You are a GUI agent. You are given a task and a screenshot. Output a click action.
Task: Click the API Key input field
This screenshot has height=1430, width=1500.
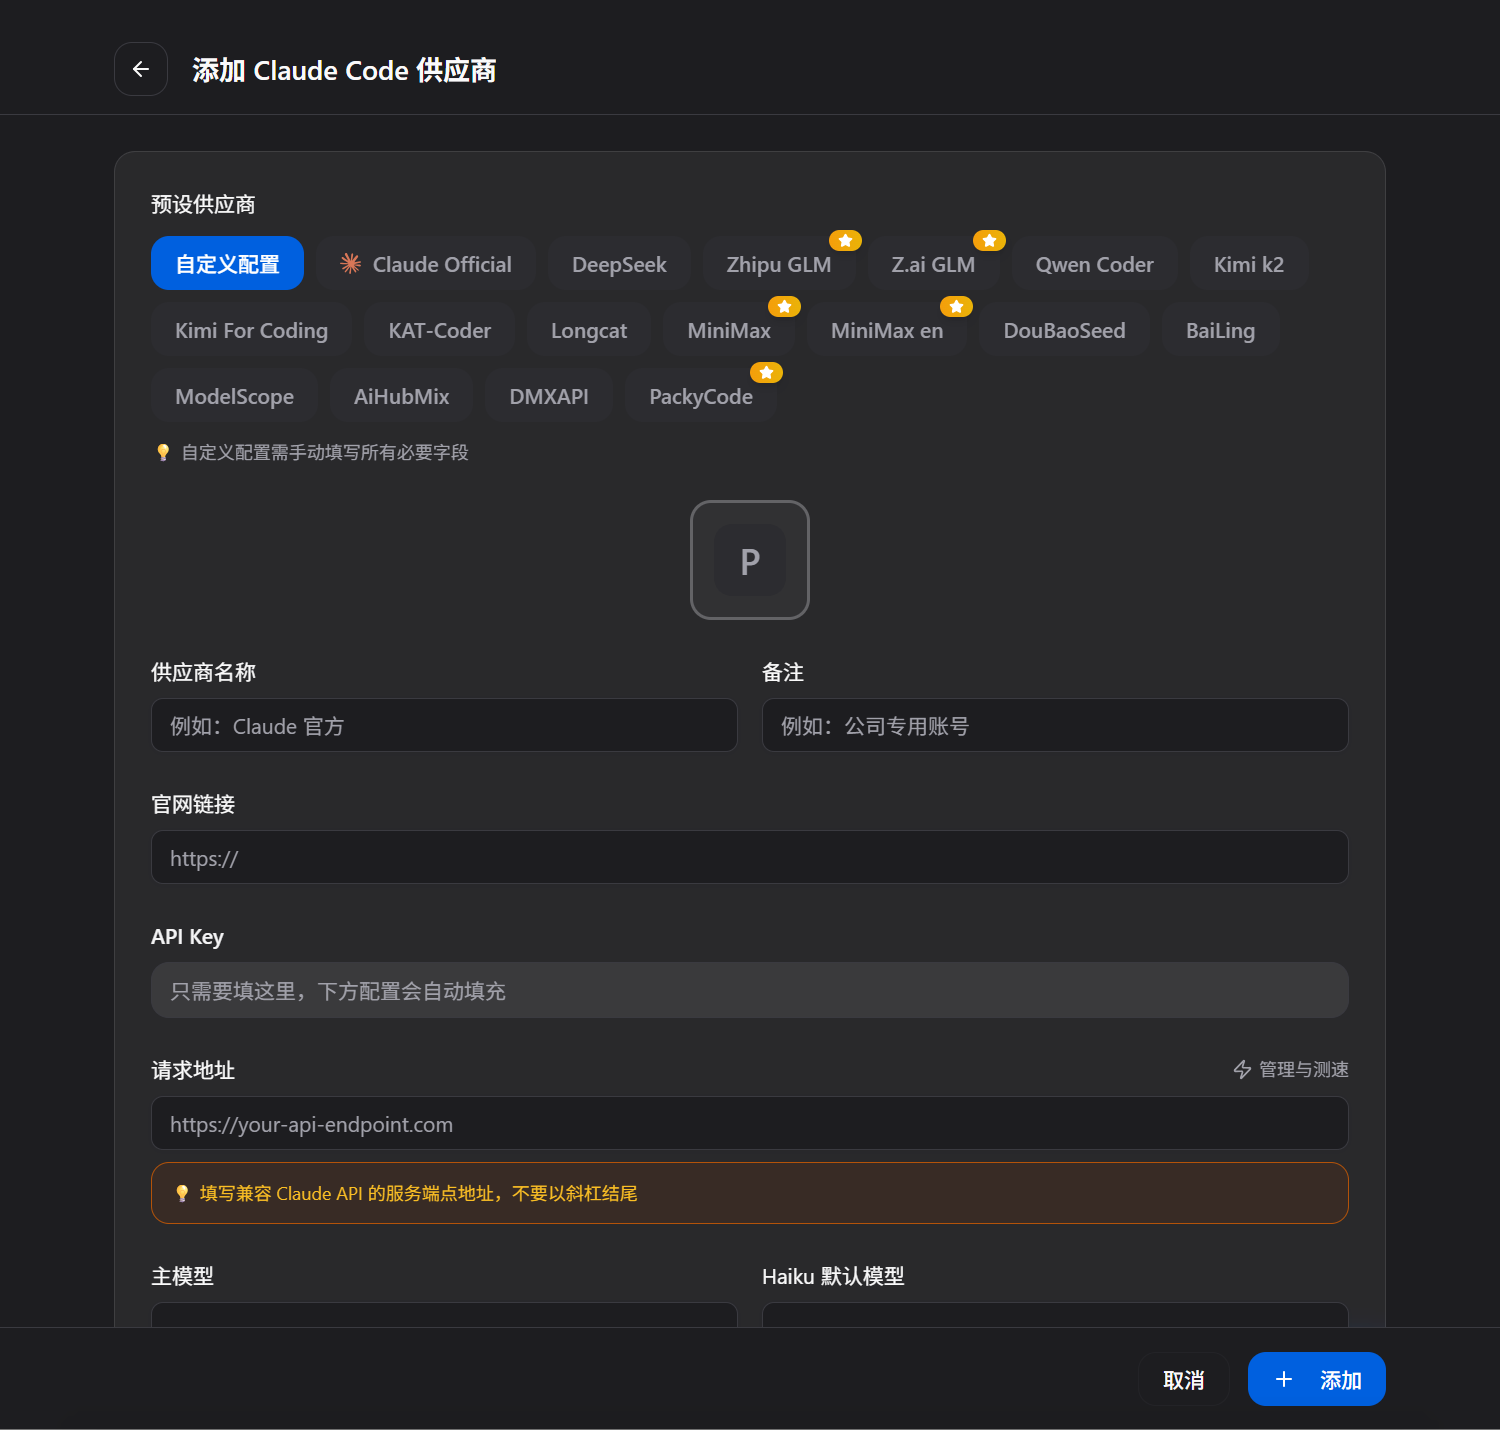click(x=749, y=990)
